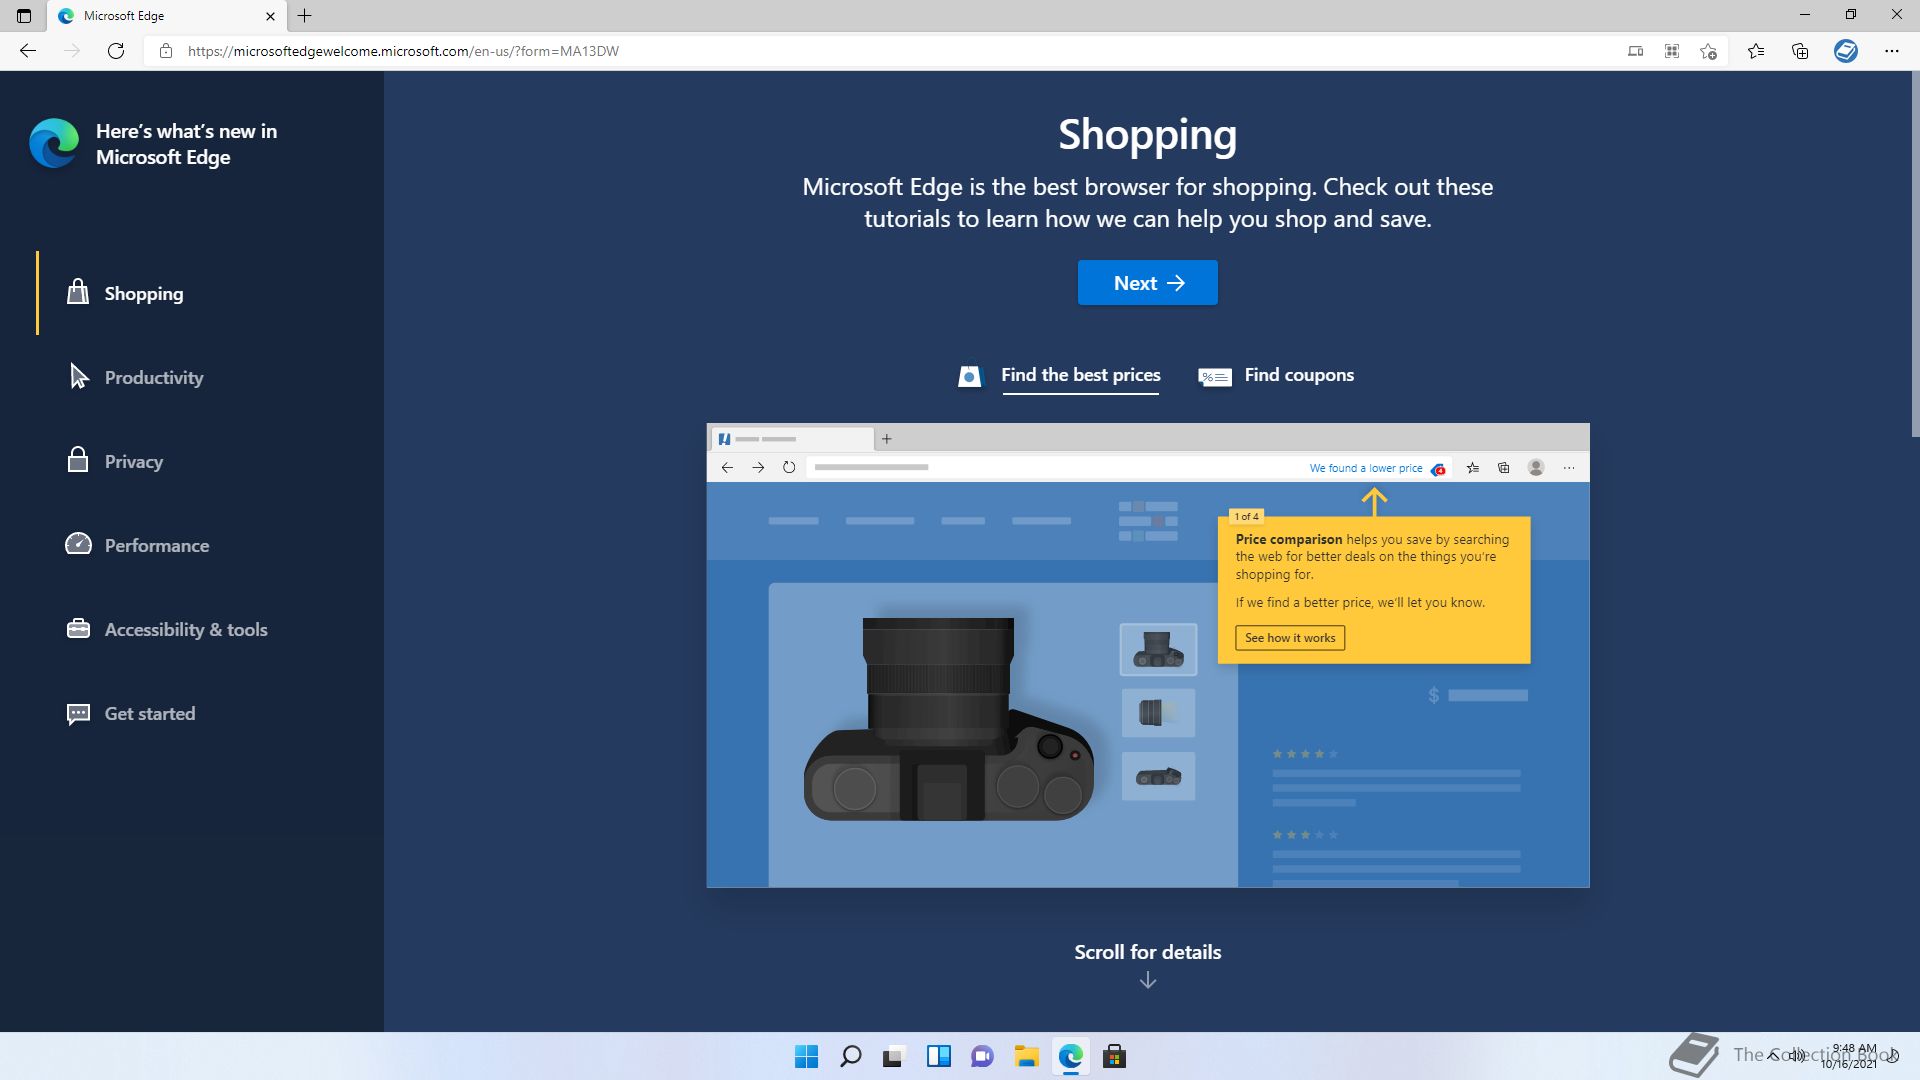Switch to Find coupons tab
Image resolution: width=1920 pixels, height=1080 pixels.
(x=1299, y=375)
